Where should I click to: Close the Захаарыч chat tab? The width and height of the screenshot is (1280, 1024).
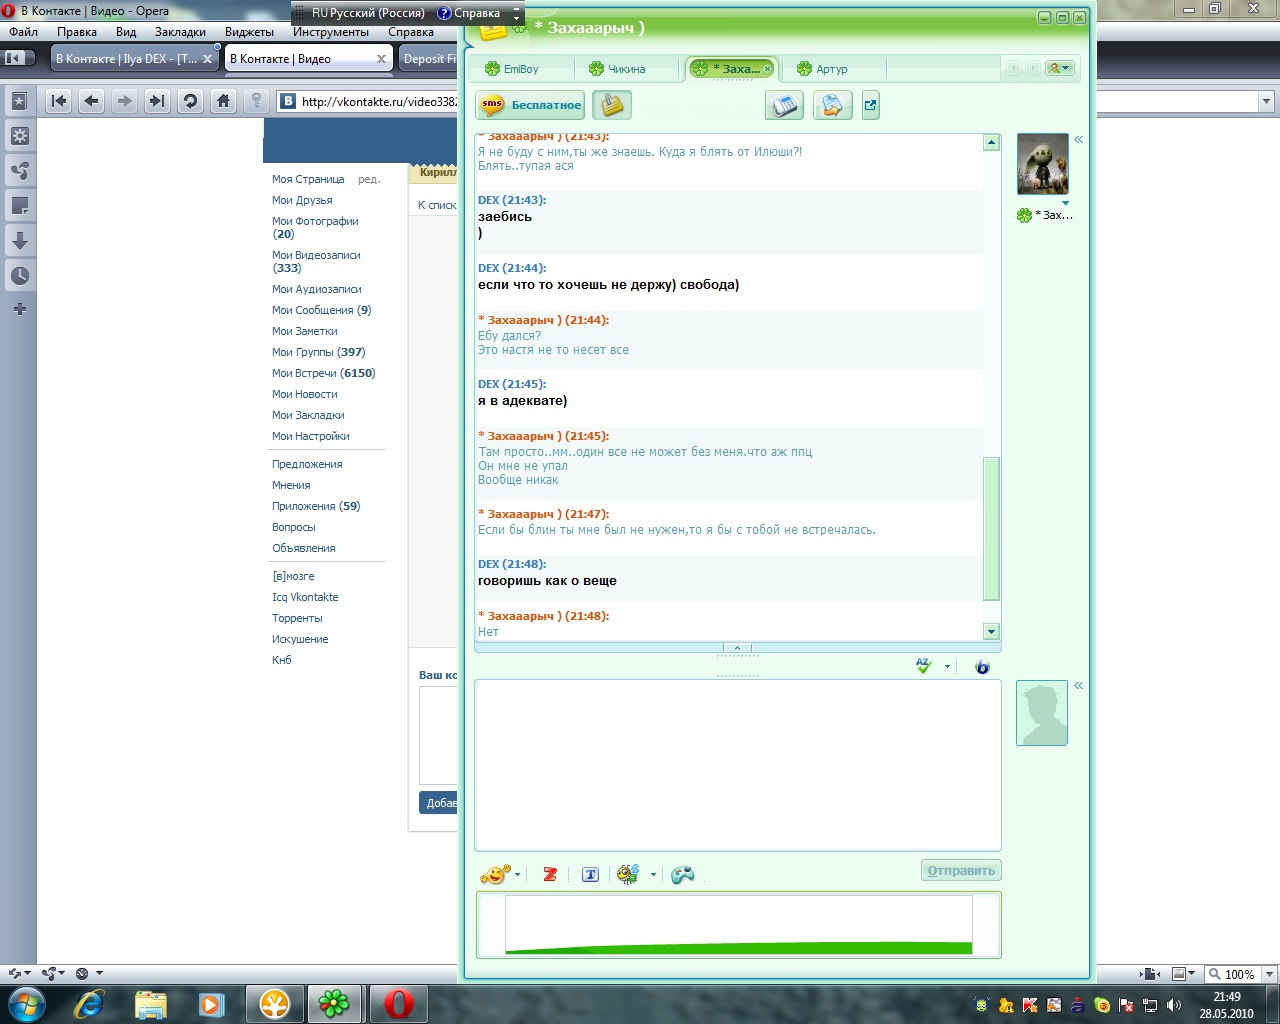pyautogui.click(x=768, y=69)
